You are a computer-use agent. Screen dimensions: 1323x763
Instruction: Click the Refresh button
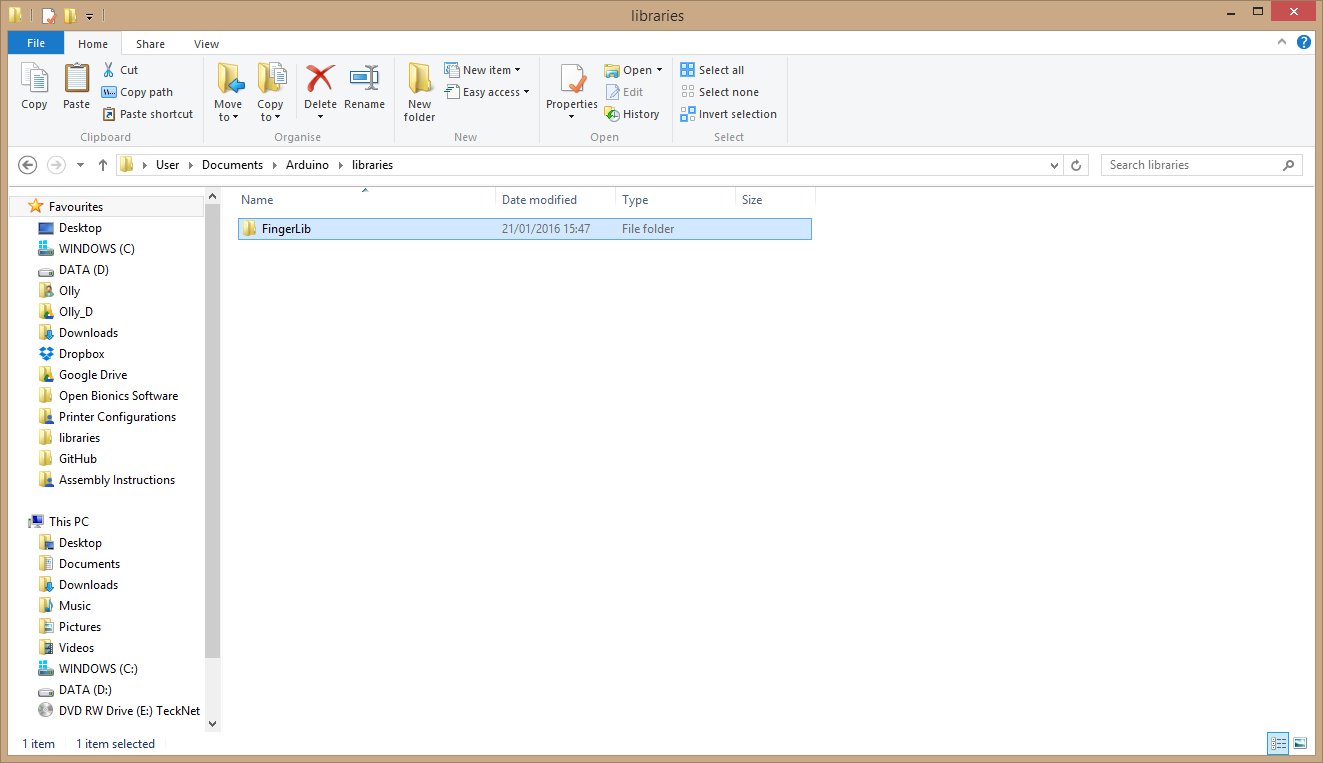point(1076,165)
